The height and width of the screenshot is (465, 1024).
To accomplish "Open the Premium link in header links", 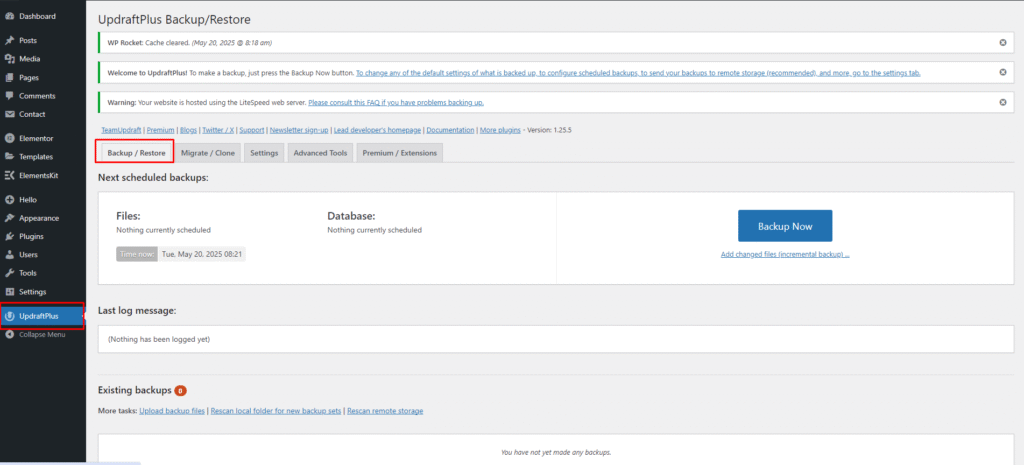I will pyautogui.click(x=161, y=131).
